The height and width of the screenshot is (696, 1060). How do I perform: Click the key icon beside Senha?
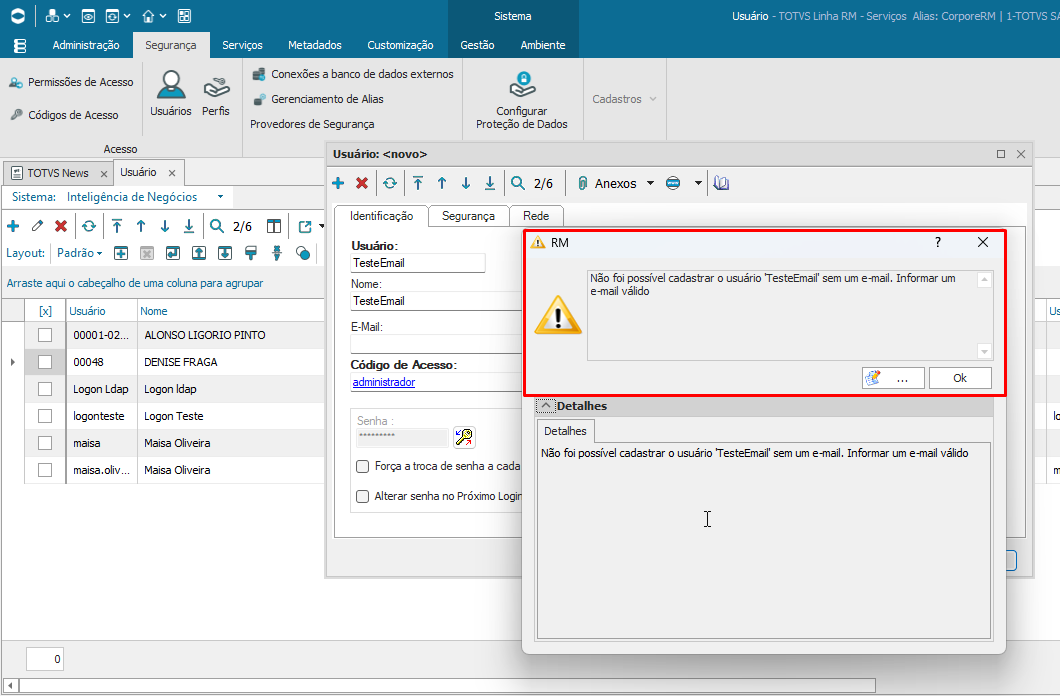464,437
